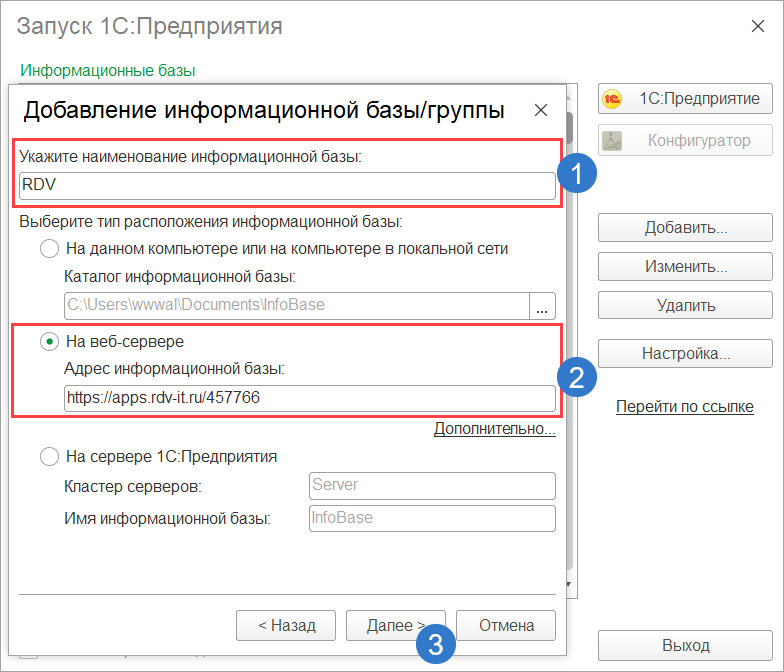This screenshot has height=672, width=784.
Task: Launch 1С:Предприятие with the yellow logo button
Action: 685,98
